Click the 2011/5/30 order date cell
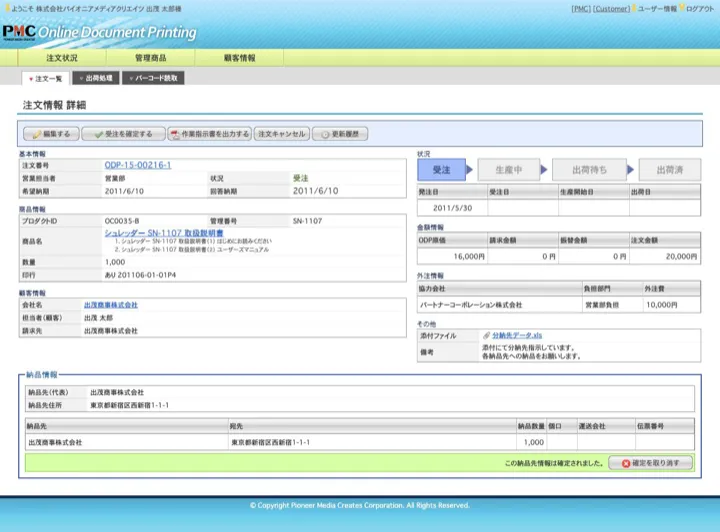 pos(452,208)
